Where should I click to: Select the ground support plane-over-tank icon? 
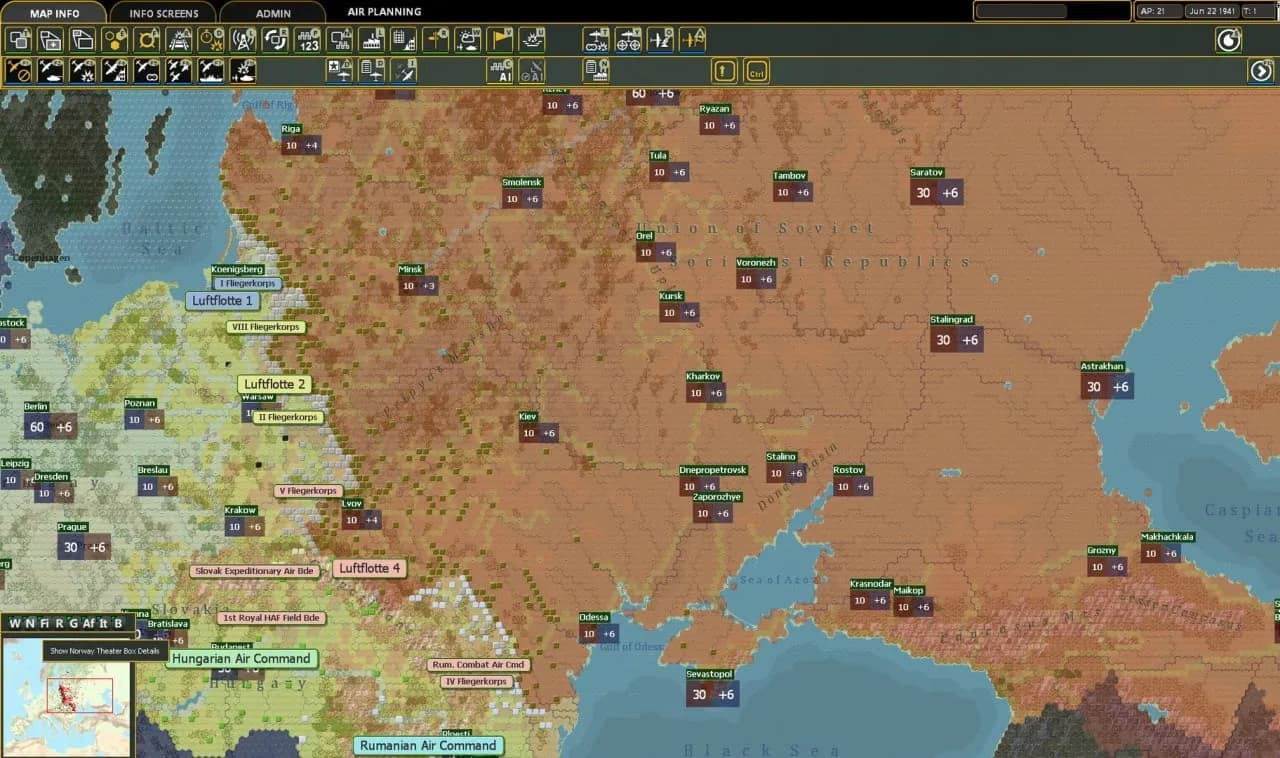[x=51, y=71]
